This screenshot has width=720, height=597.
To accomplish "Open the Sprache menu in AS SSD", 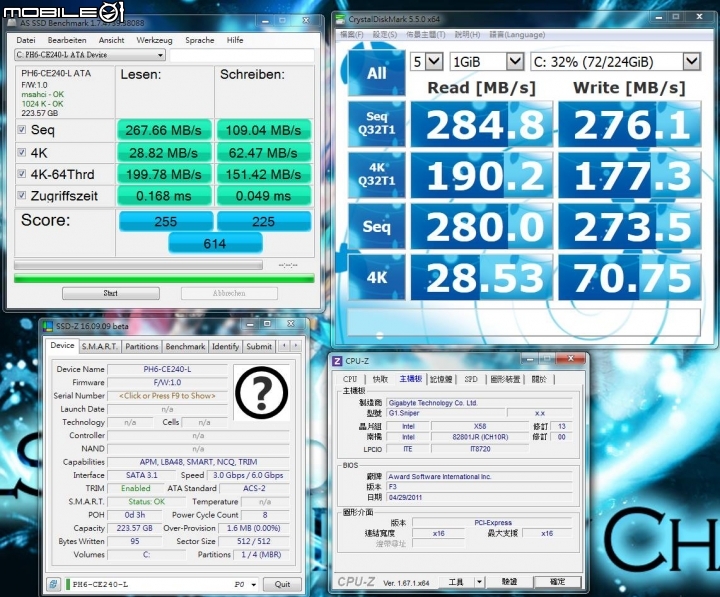I will [200, 40].
